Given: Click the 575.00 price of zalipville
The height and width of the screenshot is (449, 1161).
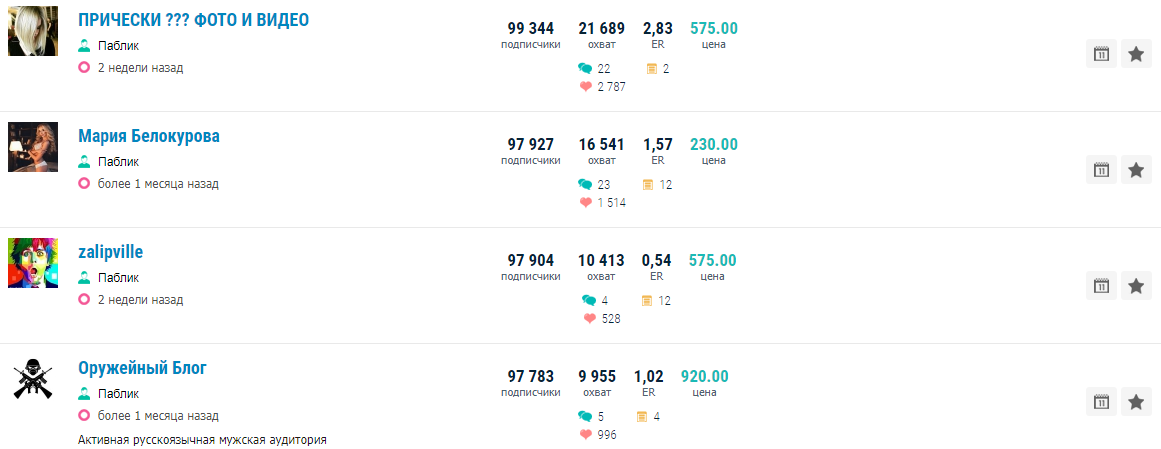Looking at the screenshot, I should click(713, 261).
